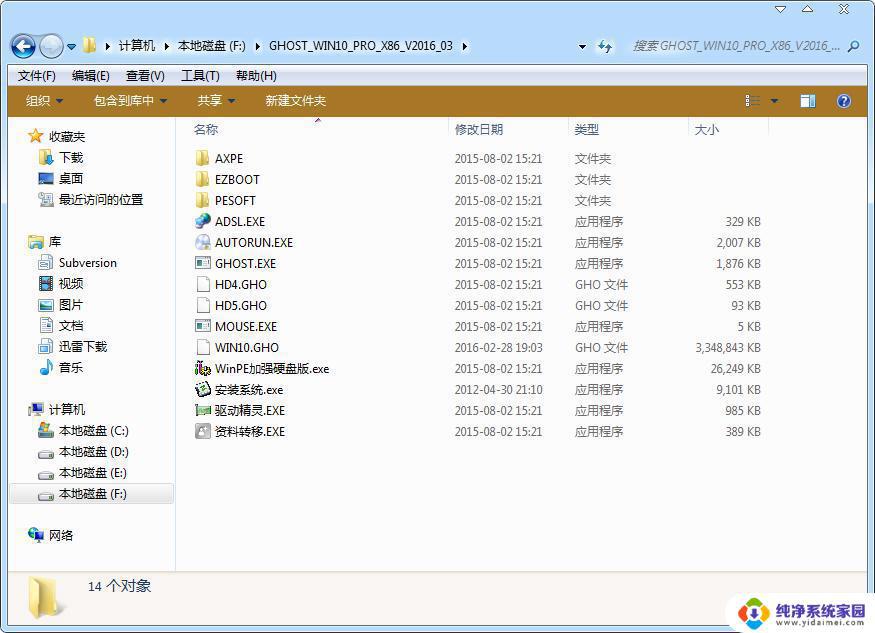Image resolution: width=875 pixels, height=633 pixels.
Task: Open 本地磁盘 (F:) drive in sidebar
Action: coord(93,494)
